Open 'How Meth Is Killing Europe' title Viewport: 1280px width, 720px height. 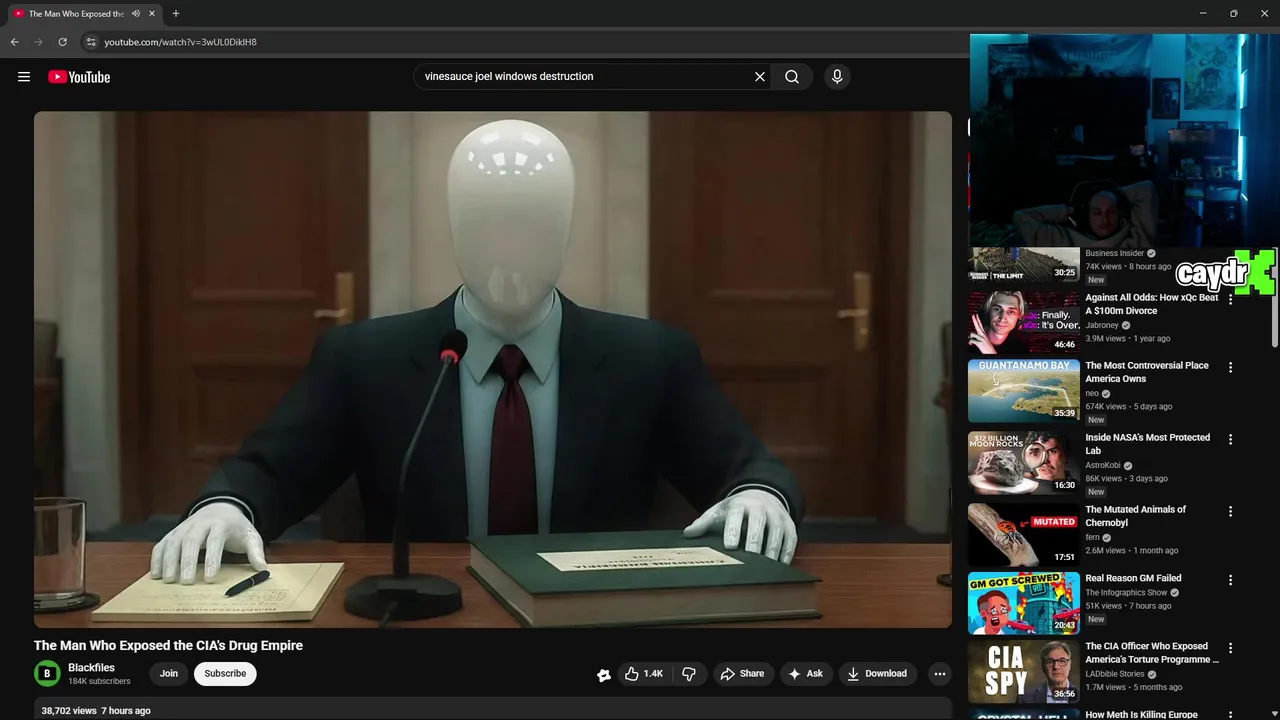pos(1141,714)
